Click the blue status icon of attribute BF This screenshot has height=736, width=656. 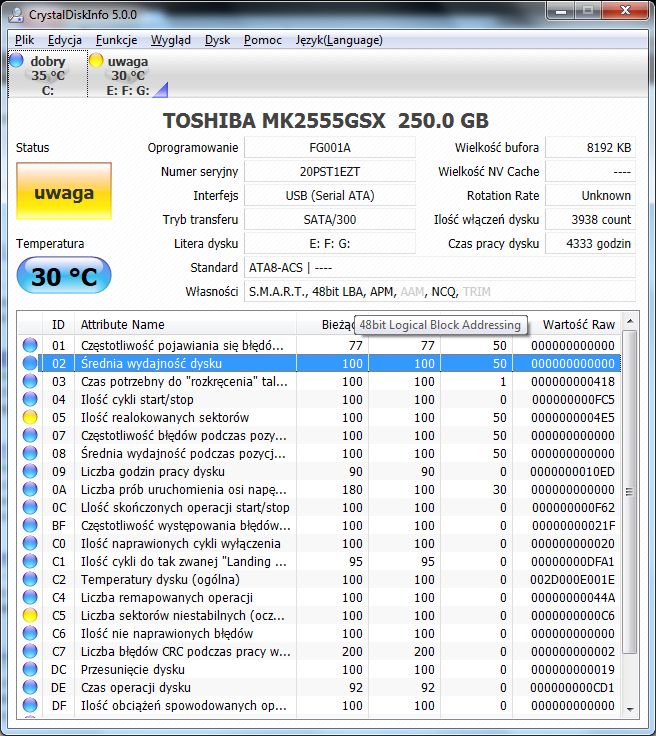point(30,525)
